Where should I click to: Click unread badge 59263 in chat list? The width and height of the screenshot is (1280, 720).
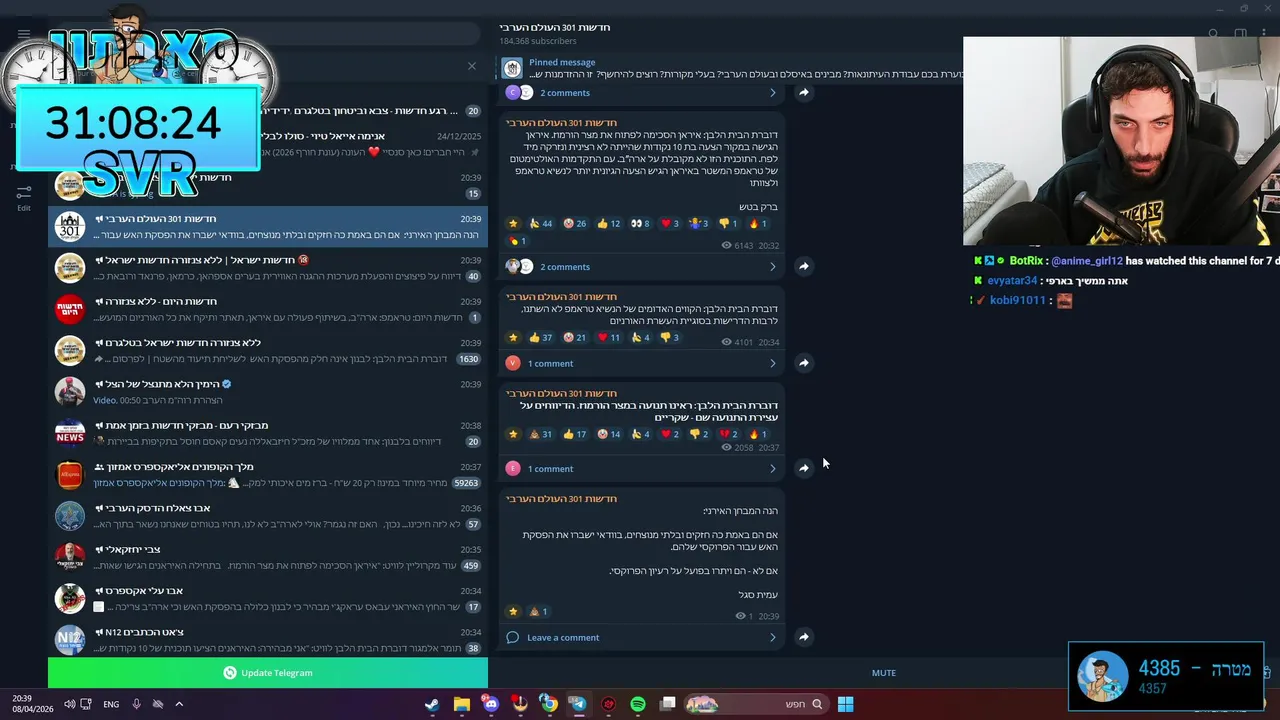(x=466, y=483)
